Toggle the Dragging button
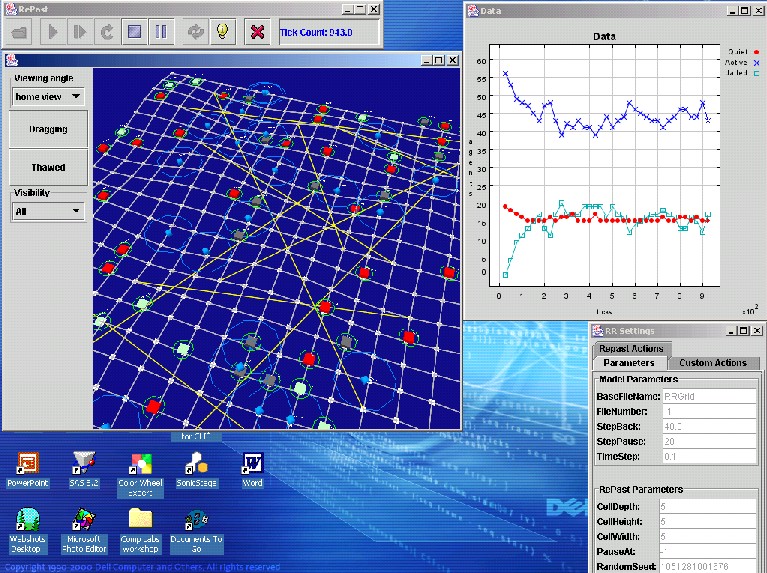Image resolution: width=767 pixels, height=573 pixels. (48, 129)
